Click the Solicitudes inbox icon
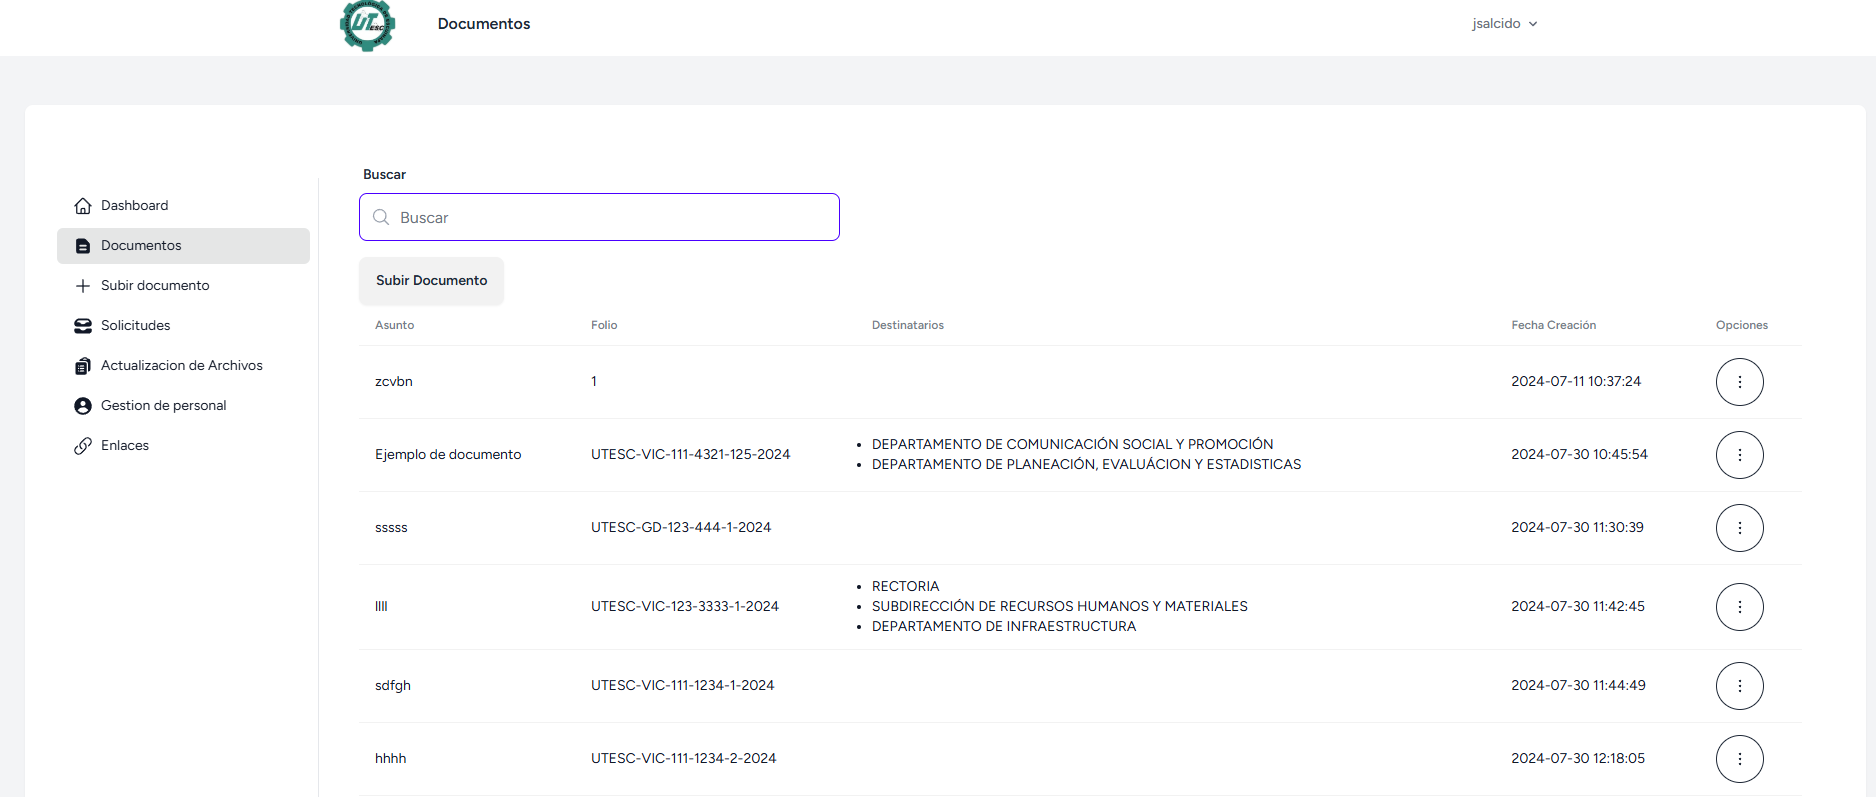Viewport: 1876px width, 797px height. pyautogui.click(x=83, y=326)
